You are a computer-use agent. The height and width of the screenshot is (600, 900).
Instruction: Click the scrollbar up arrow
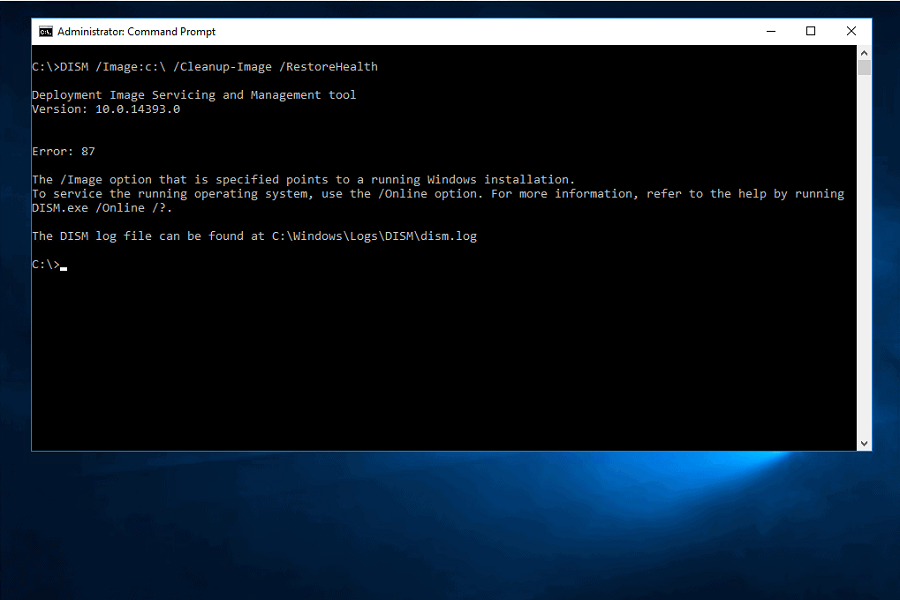click(864, 52)
